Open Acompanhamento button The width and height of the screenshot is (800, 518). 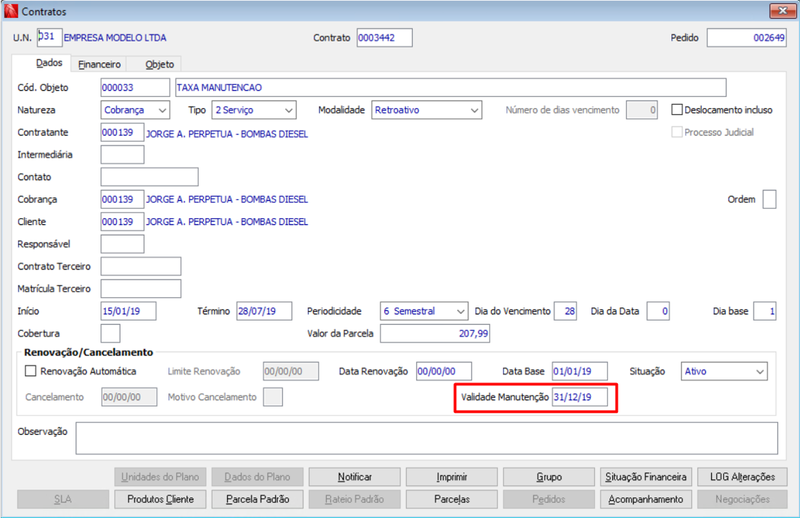click(645, 499)
